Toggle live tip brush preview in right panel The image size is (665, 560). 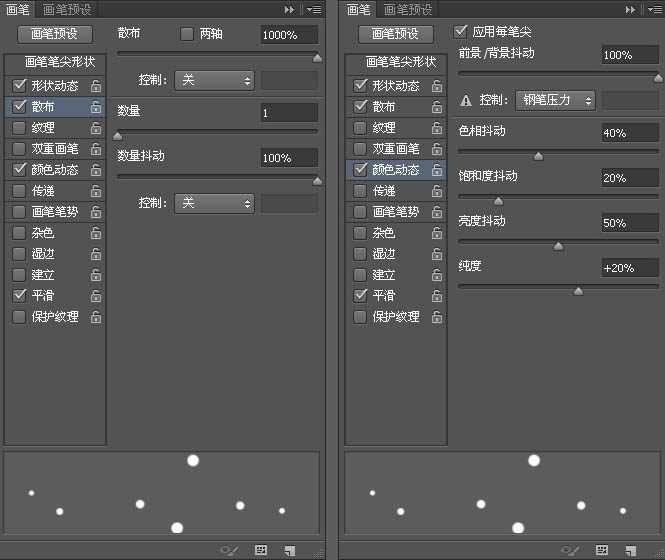tap(570, 551)
